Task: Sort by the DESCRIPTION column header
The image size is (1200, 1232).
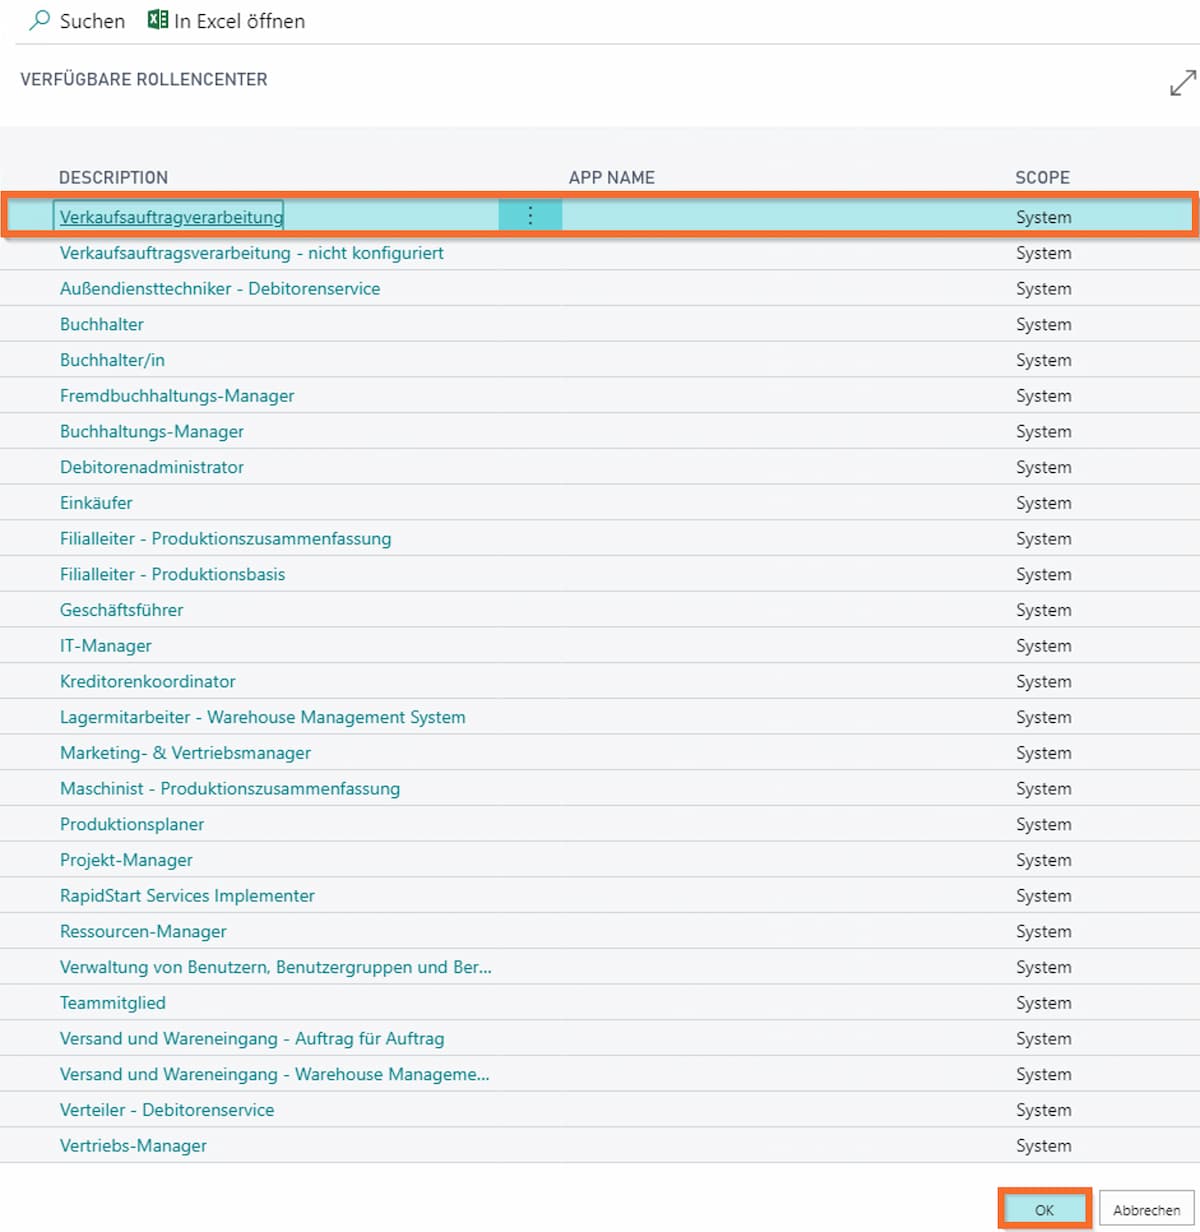Action: coord(113,177)
